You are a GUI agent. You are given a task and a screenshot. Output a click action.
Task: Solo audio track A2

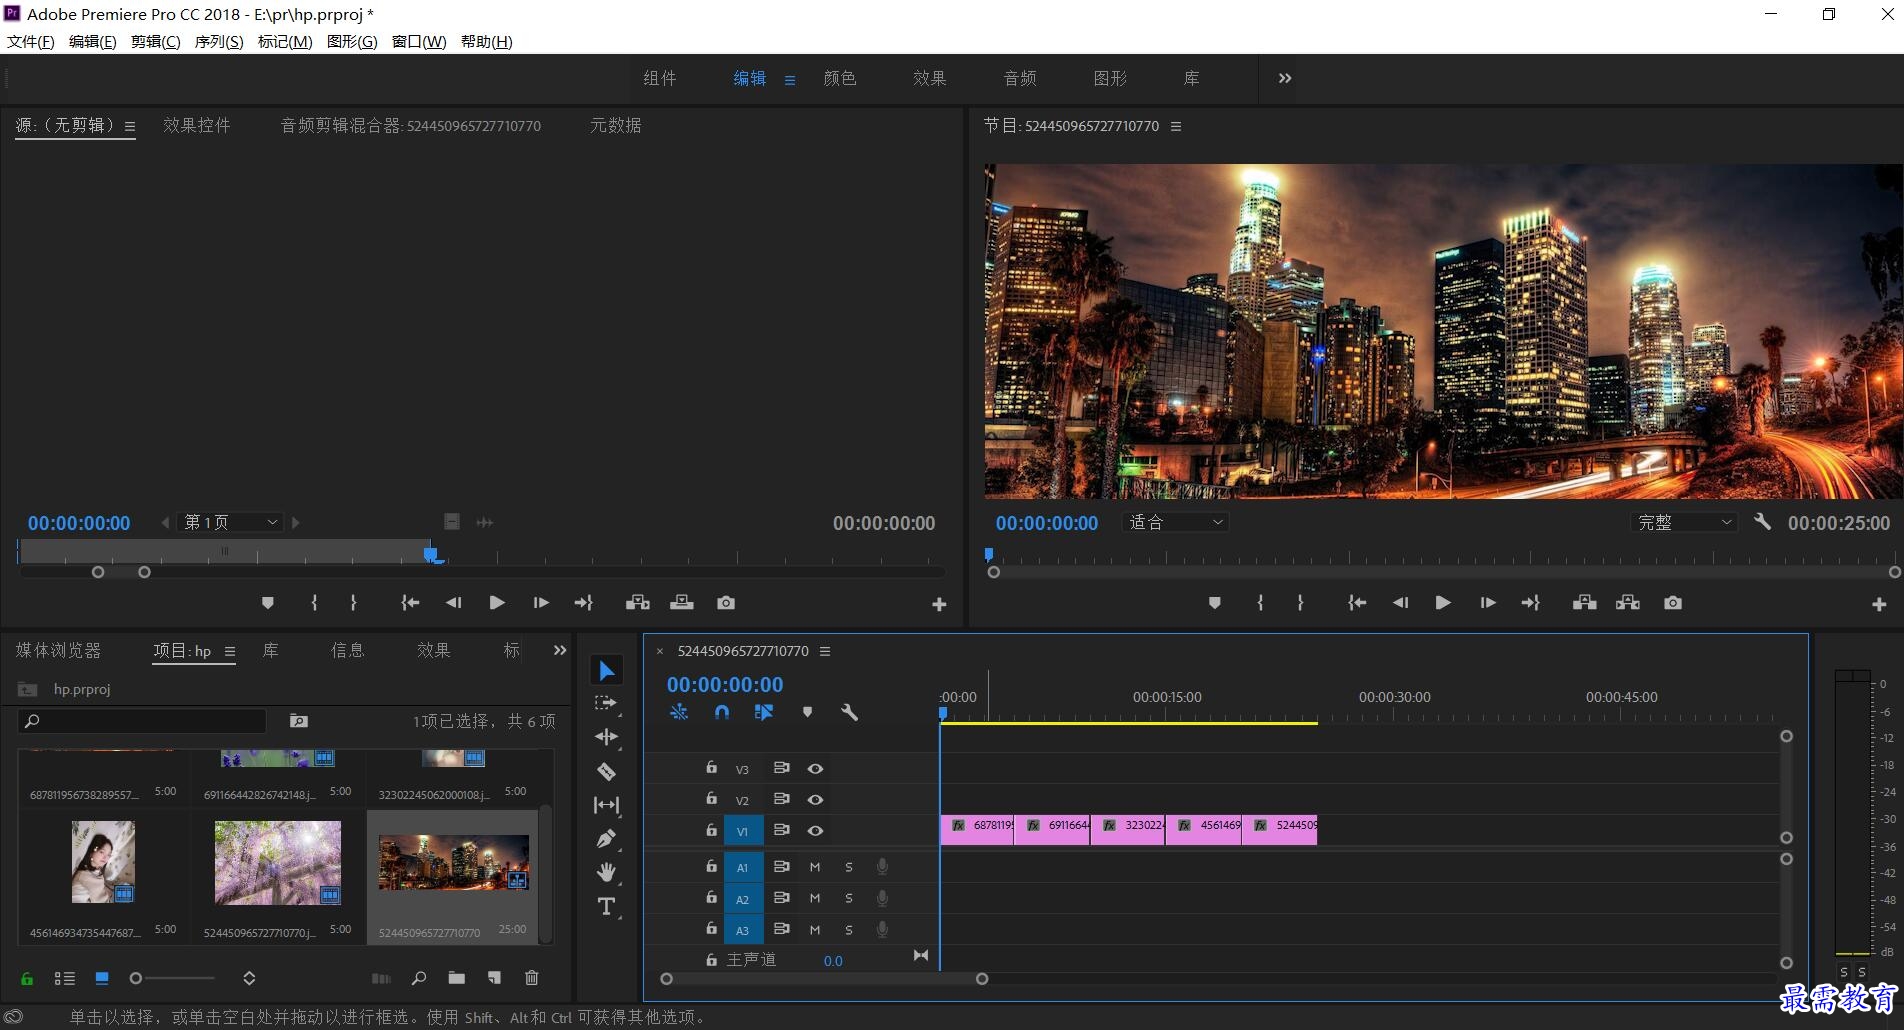pyautogui.click(x=849, y=899)
